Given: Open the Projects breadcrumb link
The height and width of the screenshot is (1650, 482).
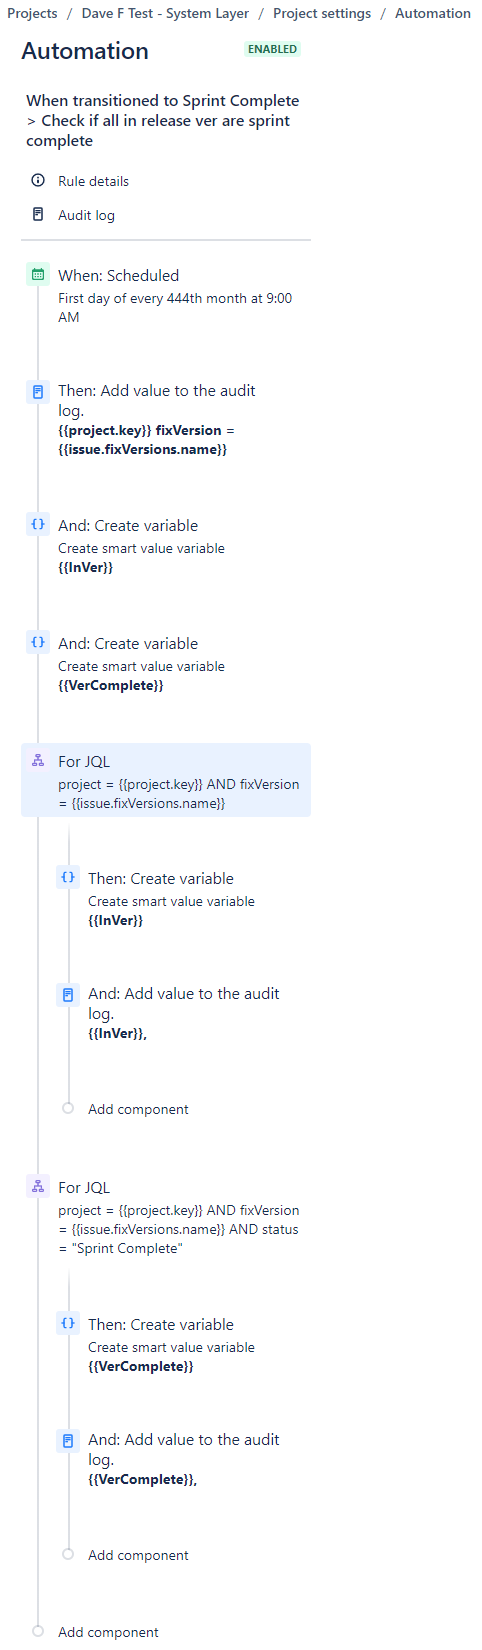Looking at the screenshot, I should click(x=32, y=13).
